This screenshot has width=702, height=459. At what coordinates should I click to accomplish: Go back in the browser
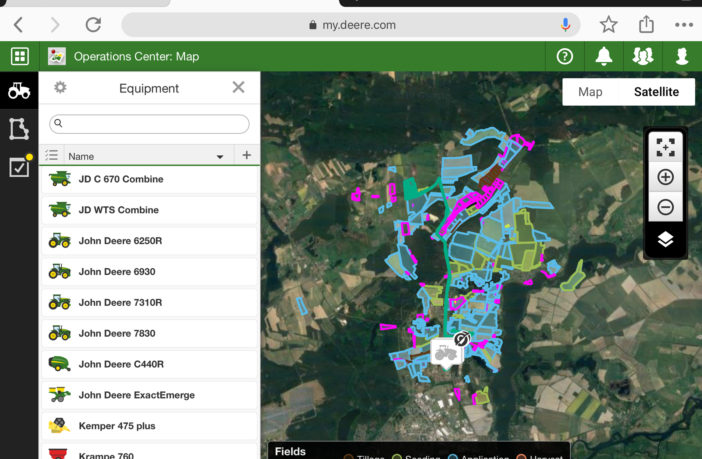18,25
